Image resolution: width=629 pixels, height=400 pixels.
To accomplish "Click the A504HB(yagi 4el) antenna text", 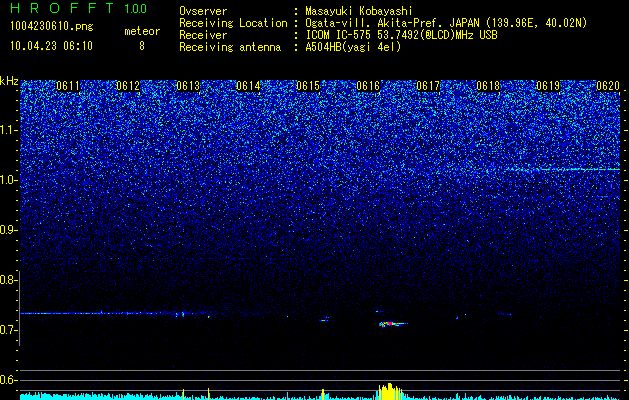I will pyautogui.click(x=353, y=47).
